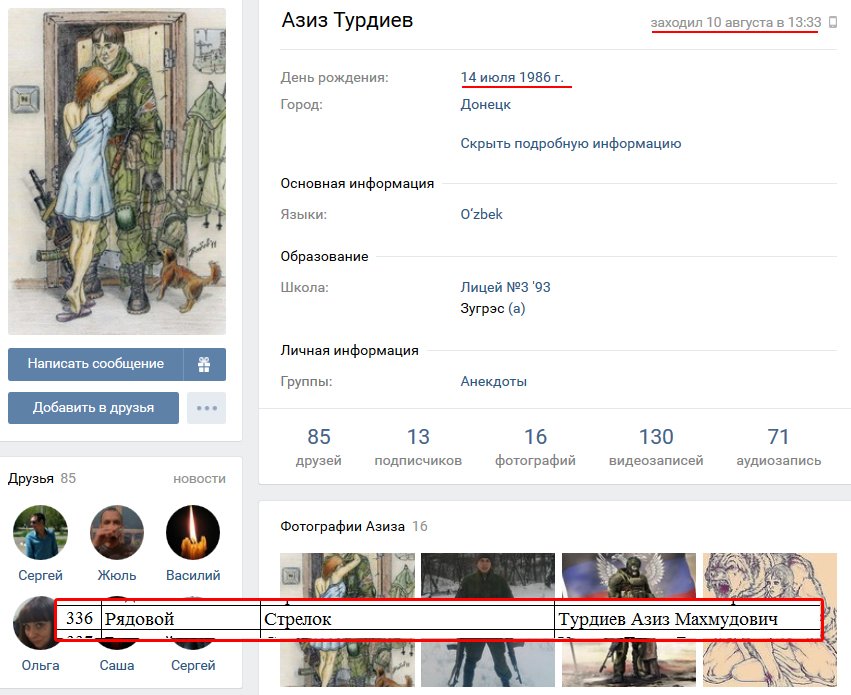Click the name Жюль under avatar
Screen dimensions: 851x695
(117, 575)
